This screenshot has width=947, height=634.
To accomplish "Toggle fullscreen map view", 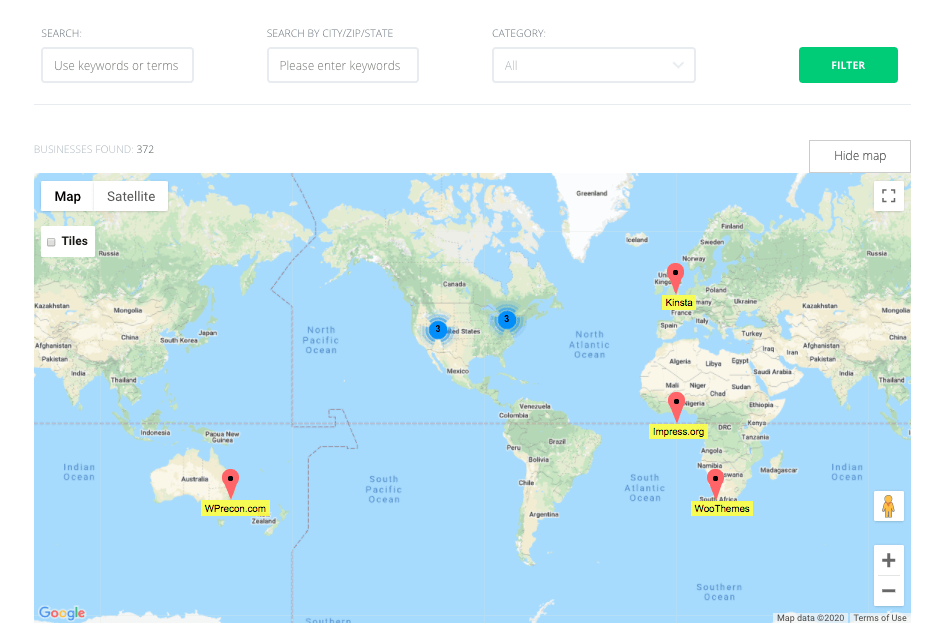I will coord(888,196).
